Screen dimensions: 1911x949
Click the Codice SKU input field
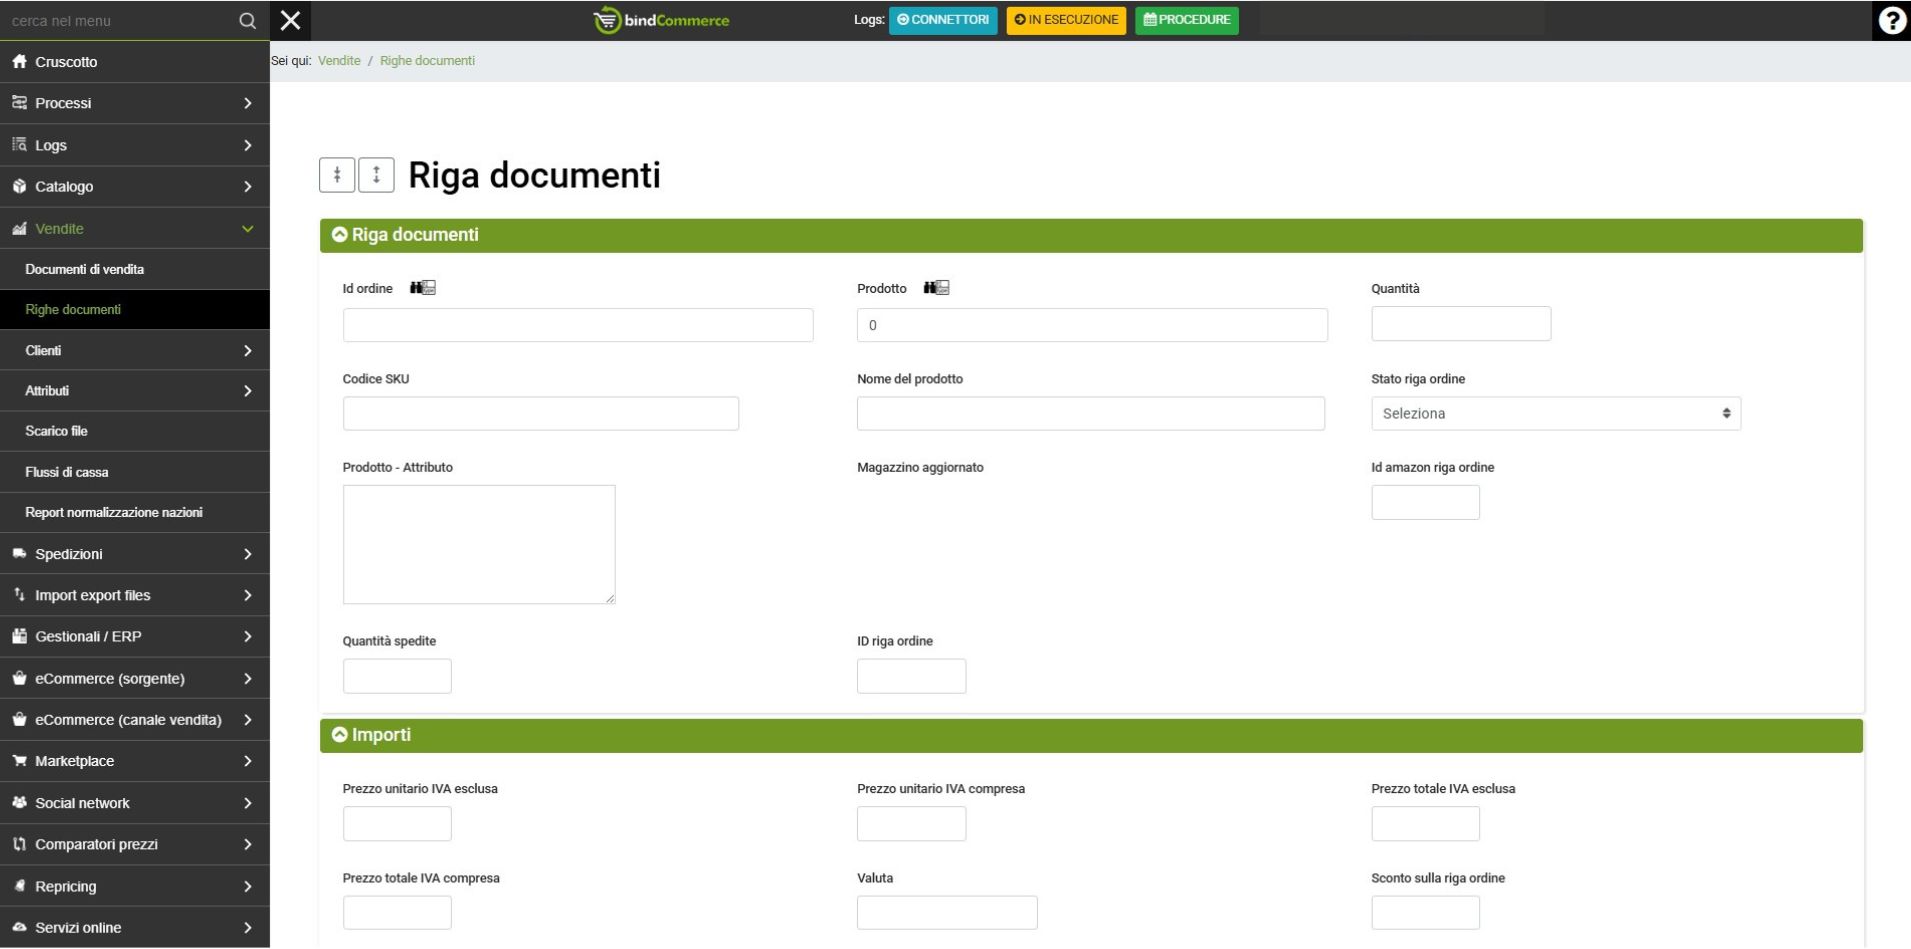540,414
